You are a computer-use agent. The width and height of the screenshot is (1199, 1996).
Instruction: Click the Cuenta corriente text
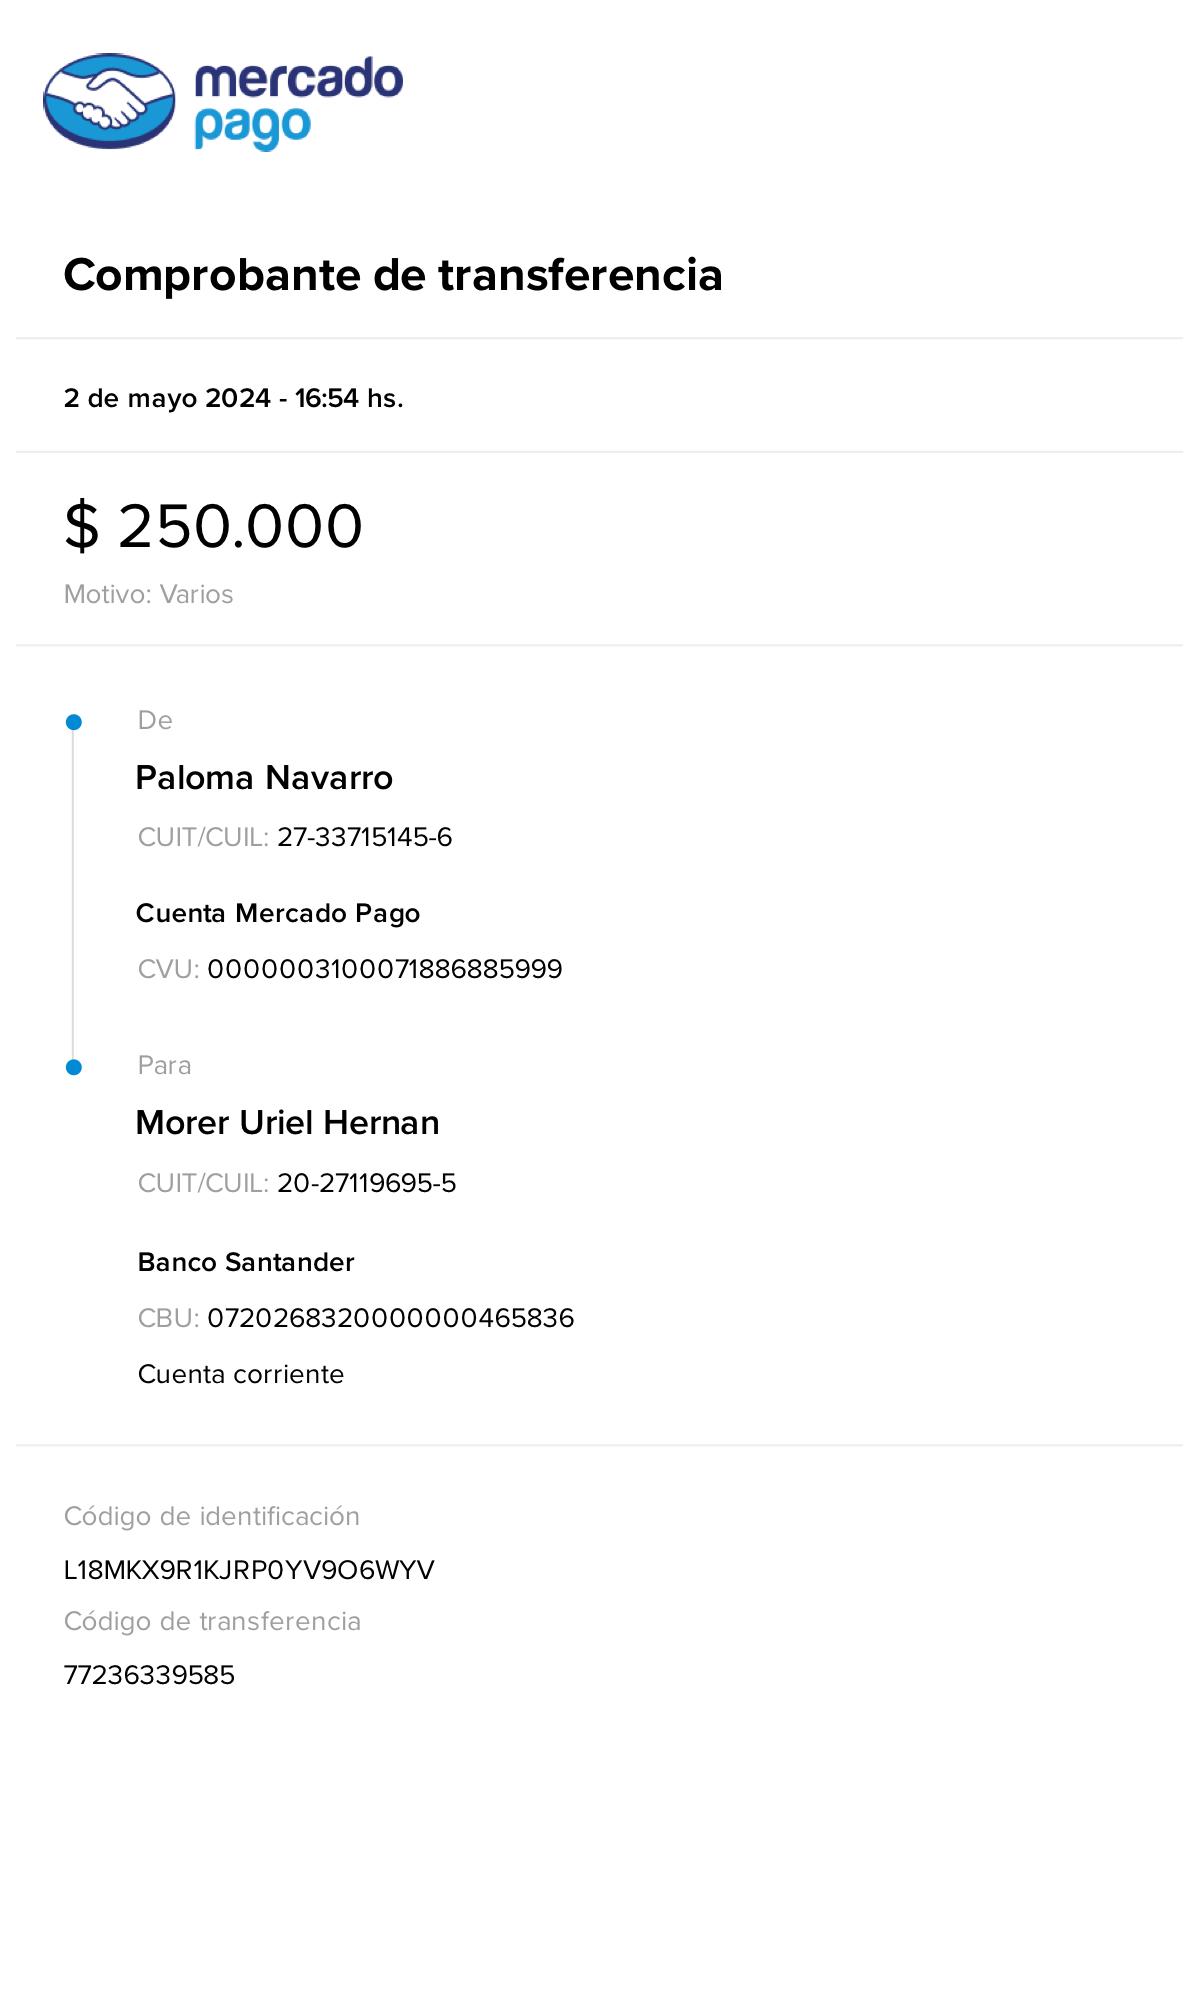pyautogui.click(x=241, y=1374)
